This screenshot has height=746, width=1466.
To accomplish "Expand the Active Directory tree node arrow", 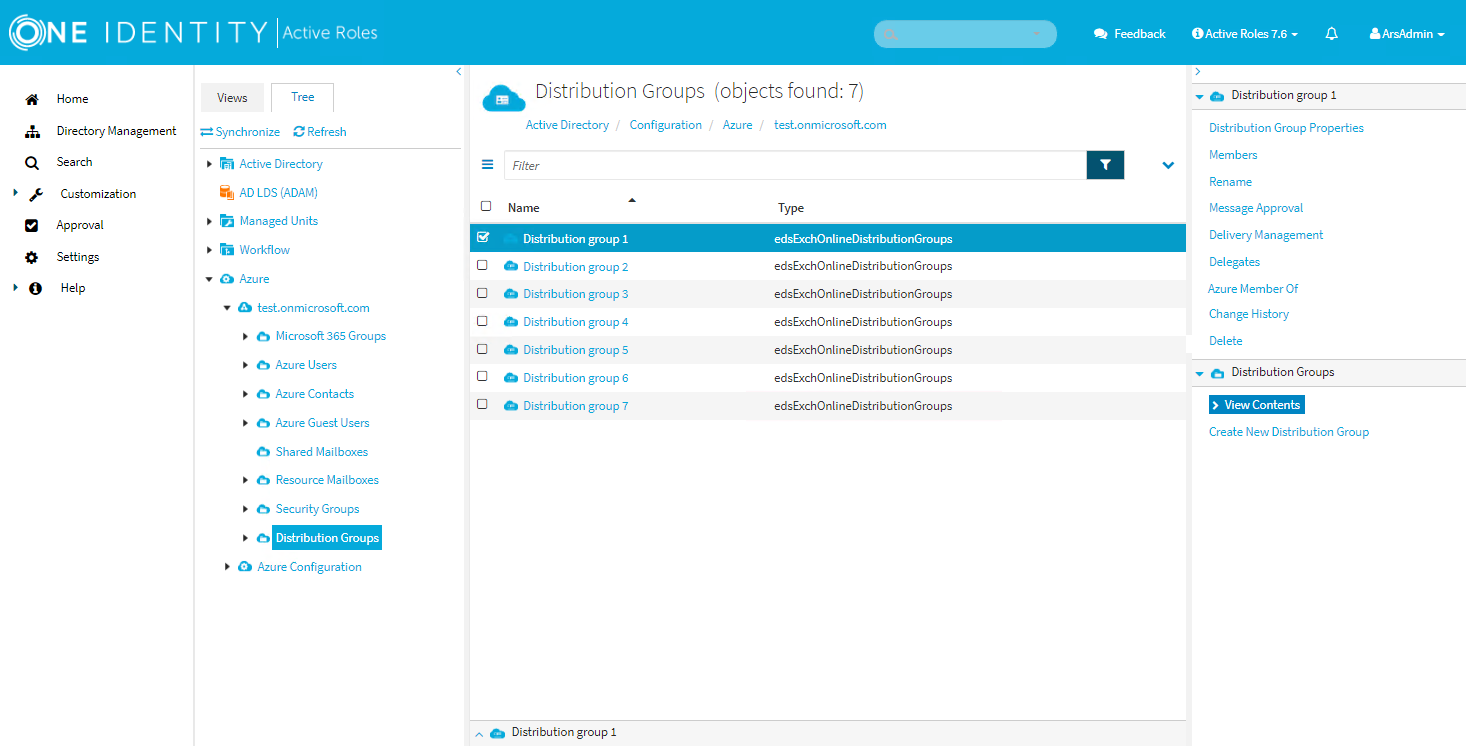I will coord(209,163).
